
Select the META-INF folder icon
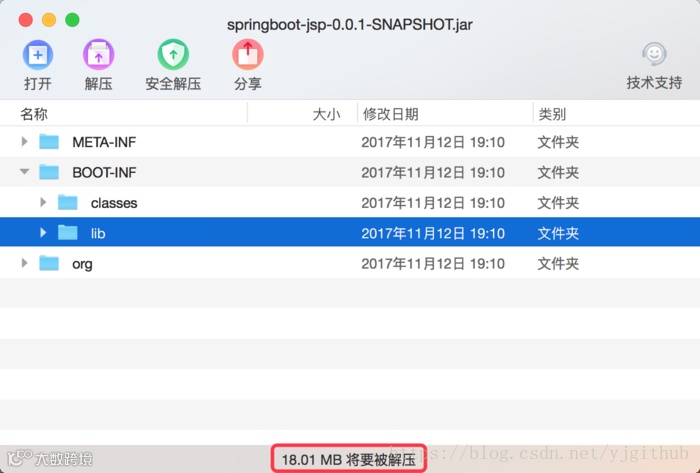(x=49, y=142)
